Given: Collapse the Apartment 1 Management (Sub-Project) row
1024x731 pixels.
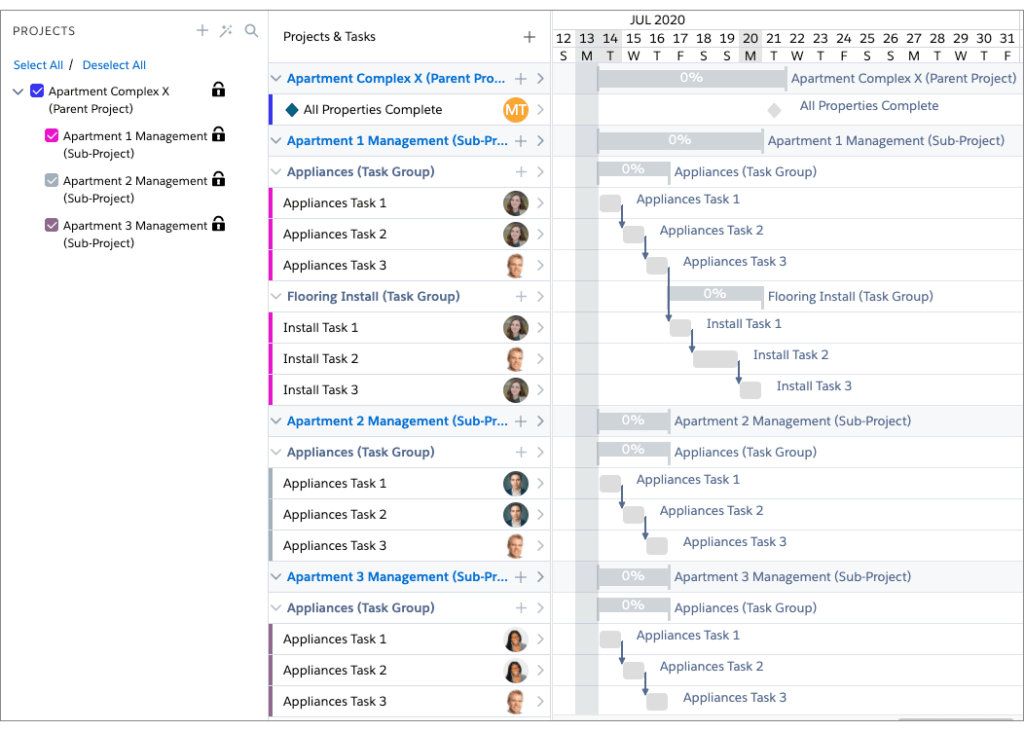Looking at the screenshot, I should click(276, 141).
